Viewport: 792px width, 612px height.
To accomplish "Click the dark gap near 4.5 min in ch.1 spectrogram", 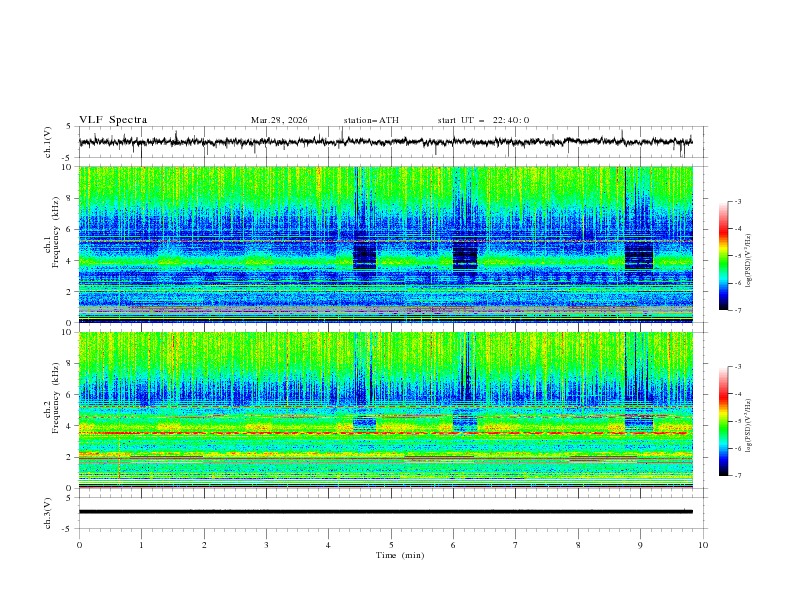I will (364, 256).
